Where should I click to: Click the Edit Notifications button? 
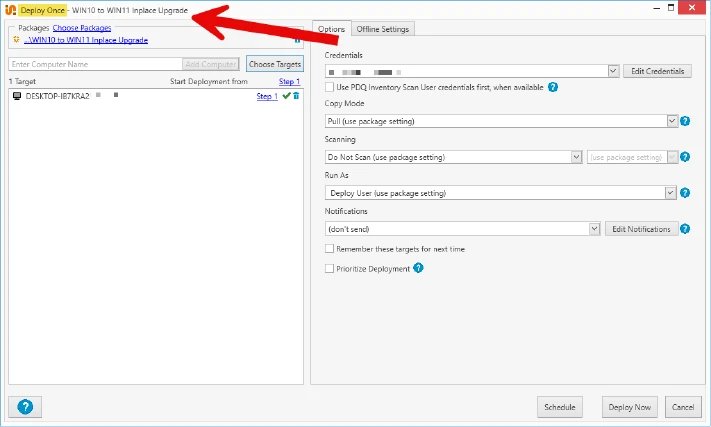click(x=641, y=229)
